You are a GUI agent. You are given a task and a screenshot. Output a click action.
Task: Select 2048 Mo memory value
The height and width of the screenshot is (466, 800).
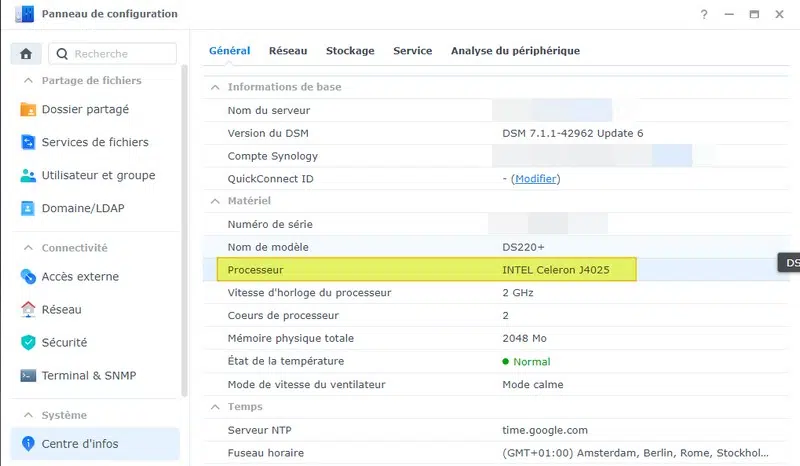pos(524,338)
